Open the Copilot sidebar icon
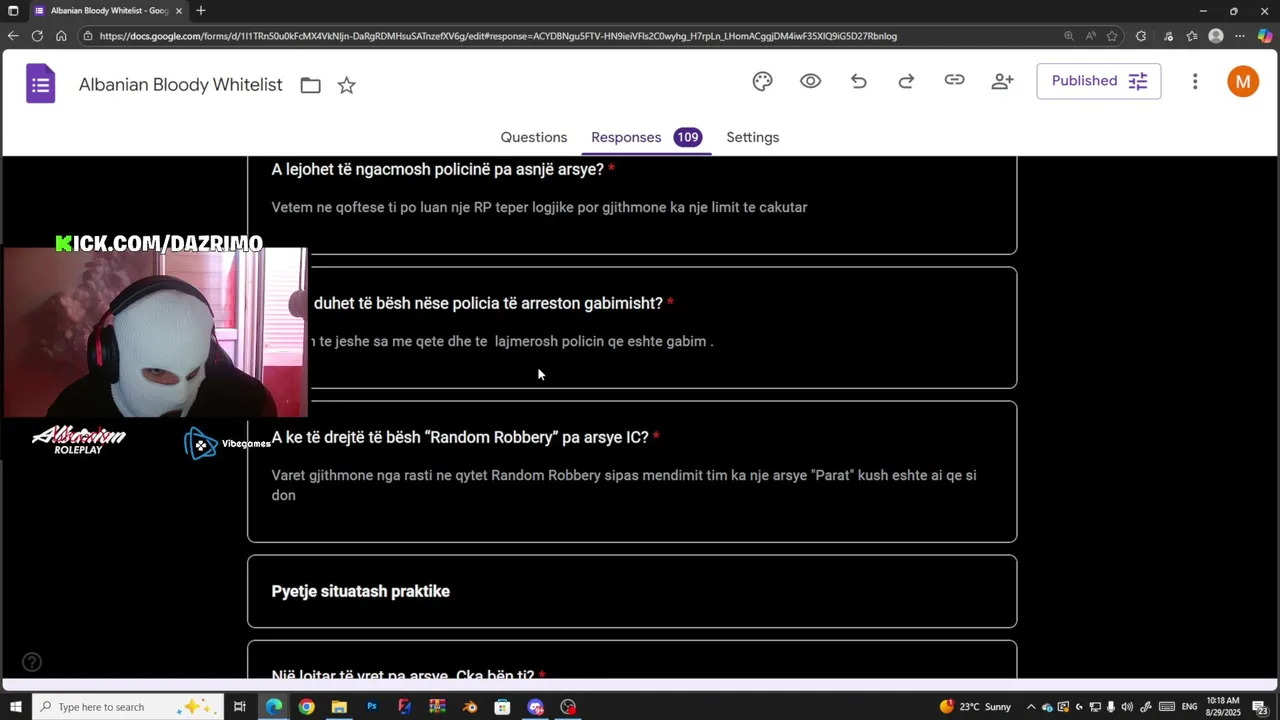The height and width of the screenshot is (720, 1280). point(1265,36)
